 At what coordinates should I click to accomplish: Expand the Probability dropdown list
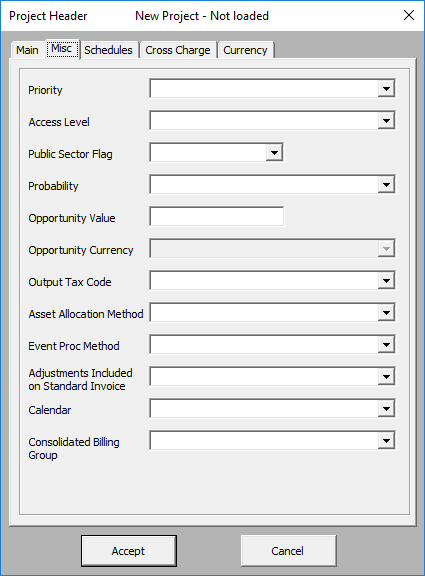click(x=386, y=184)
